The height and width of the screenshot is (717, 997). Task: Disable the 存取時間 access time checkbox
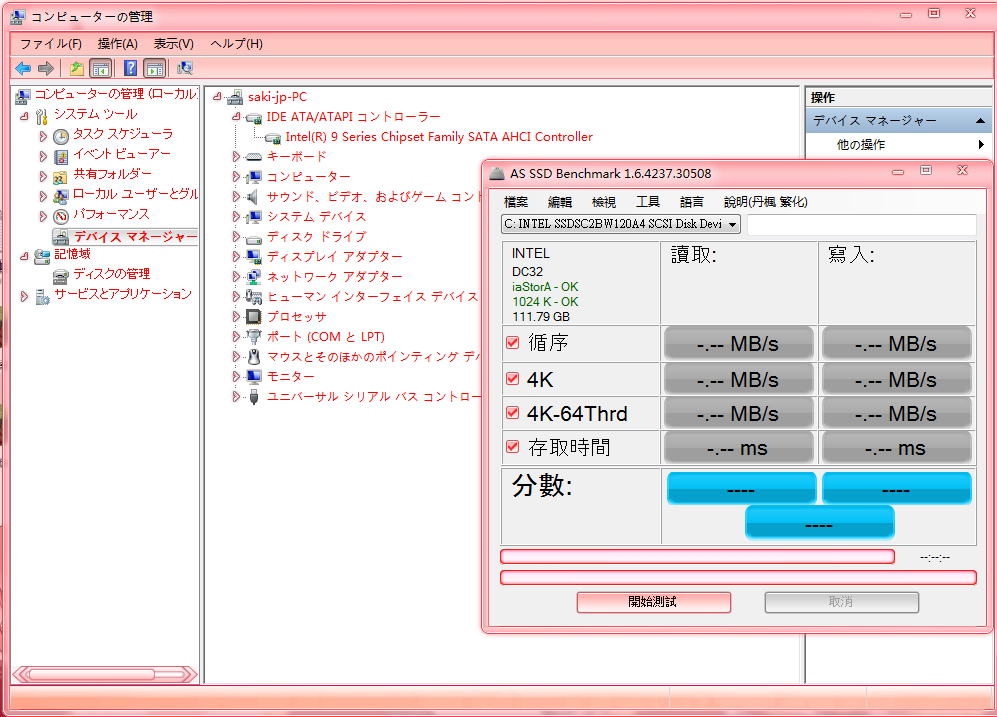(x=513, y=447)
